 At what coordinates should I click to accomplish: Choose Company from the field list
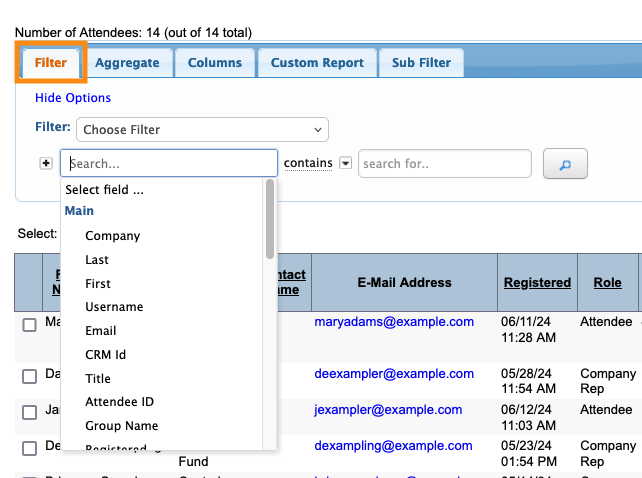pyautogui.click(x=112, y=236)
